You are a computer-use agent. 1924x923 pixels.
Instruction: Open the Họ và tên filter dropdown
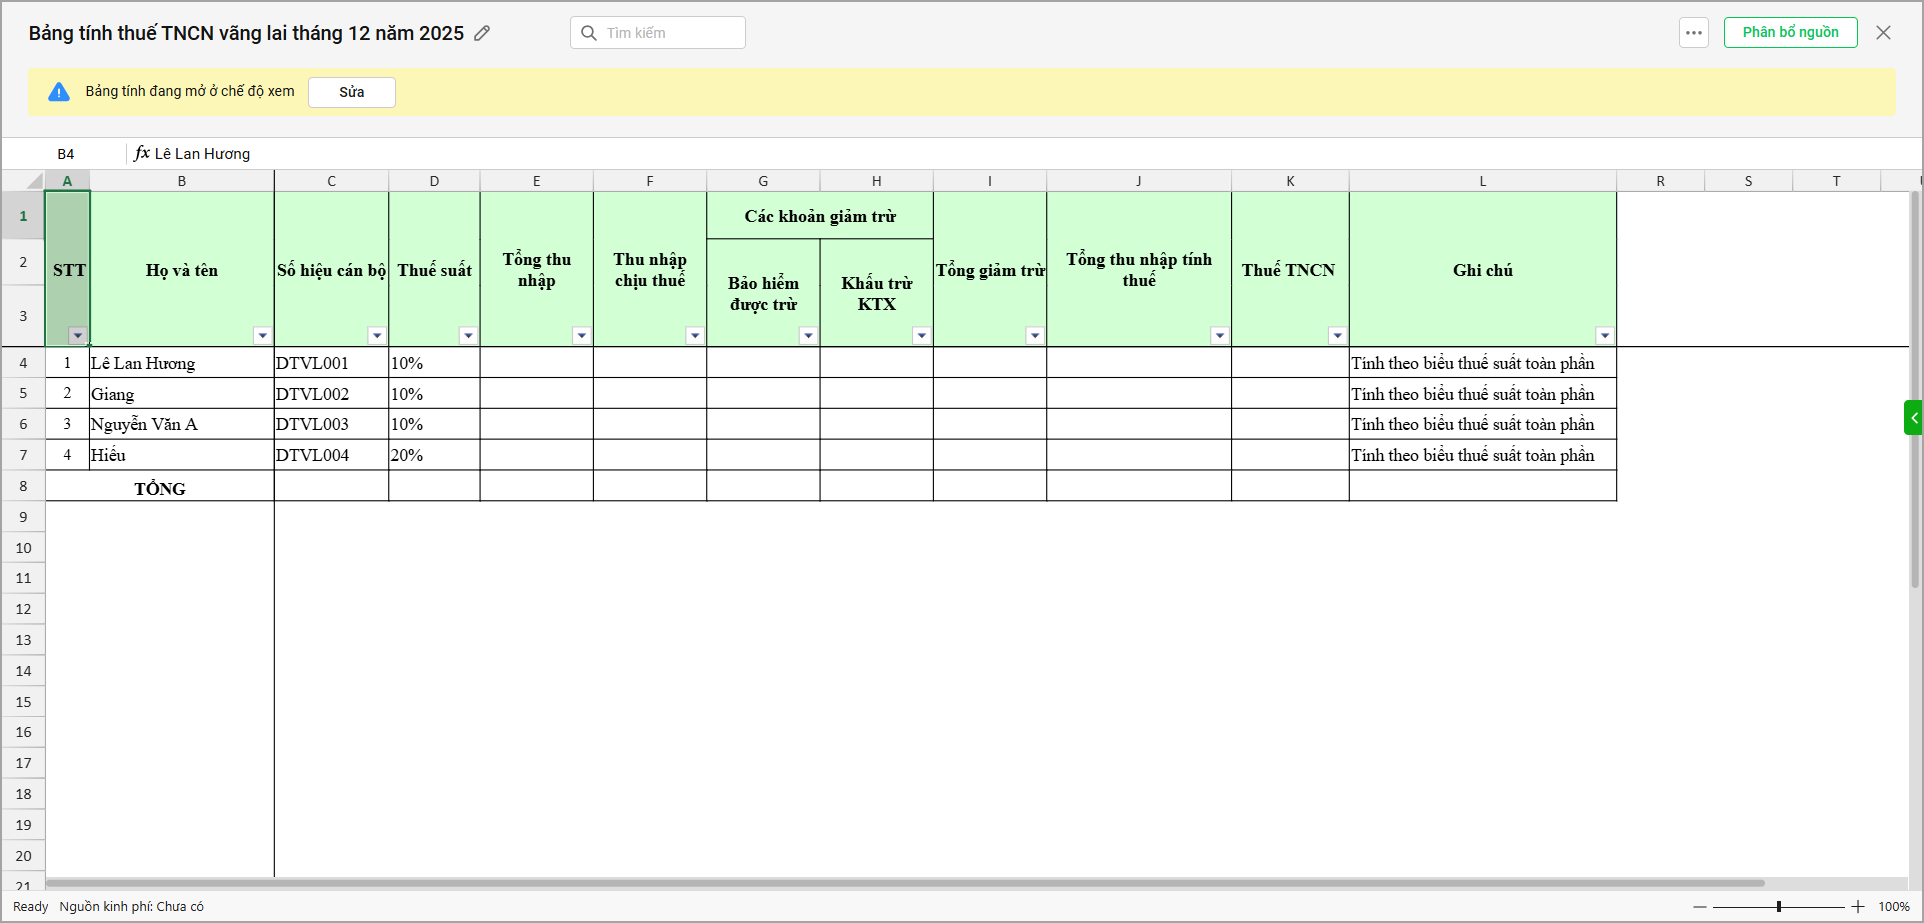point(262,336)
